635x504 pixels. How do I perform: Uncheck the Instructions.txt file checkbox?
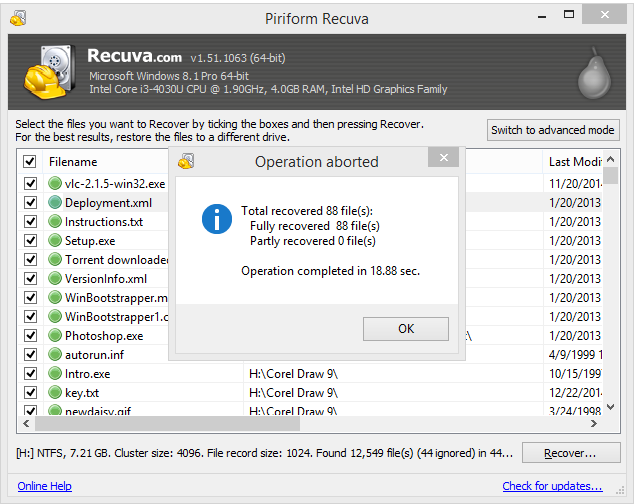pyautogui.click(x=30, y=222)
